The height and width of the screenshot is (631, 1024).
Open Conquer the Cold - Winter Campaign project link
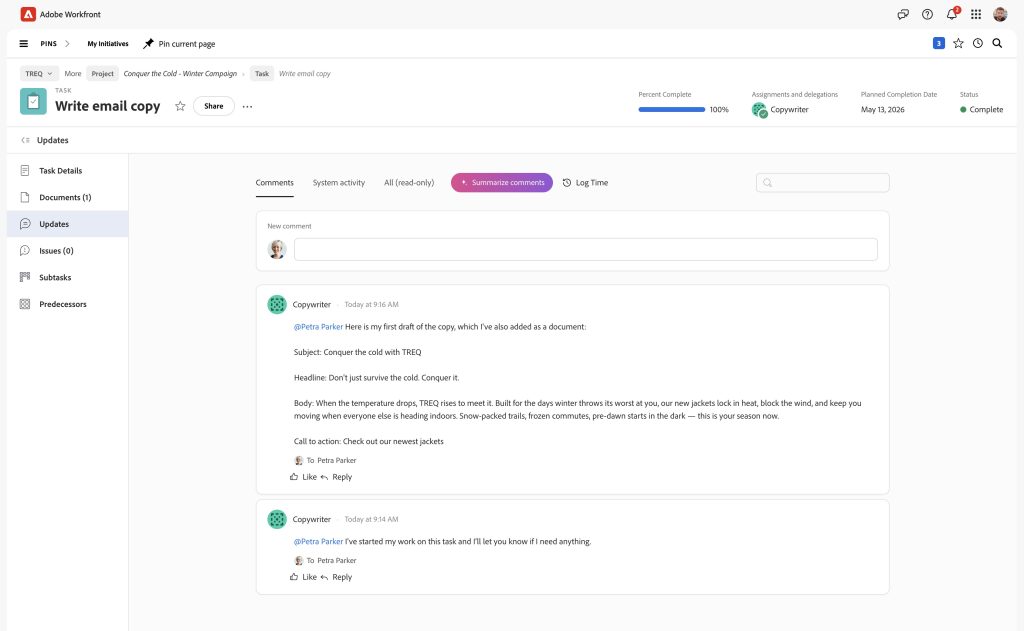coord(180,74)
